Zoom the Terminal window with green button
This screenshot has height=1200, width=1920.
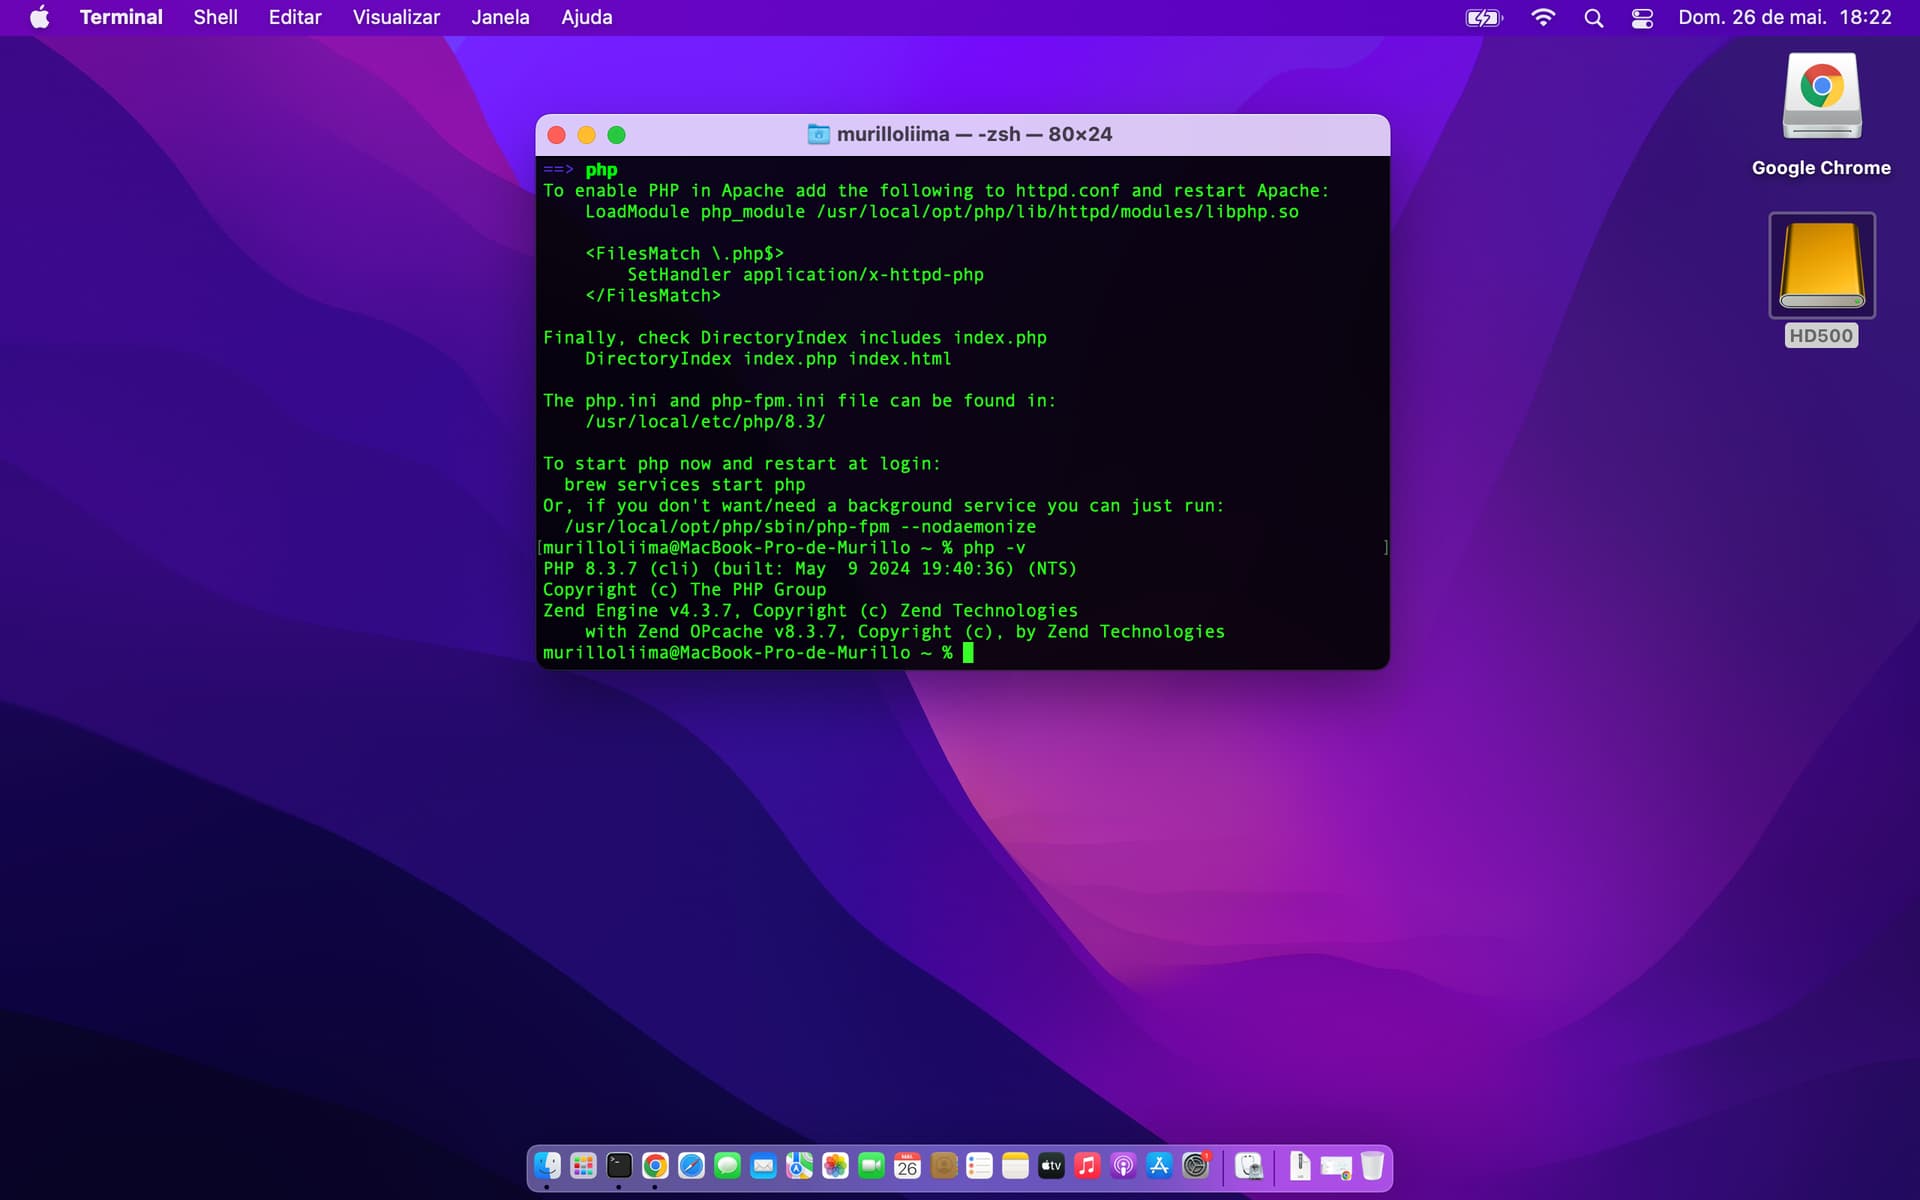(617, 135)
